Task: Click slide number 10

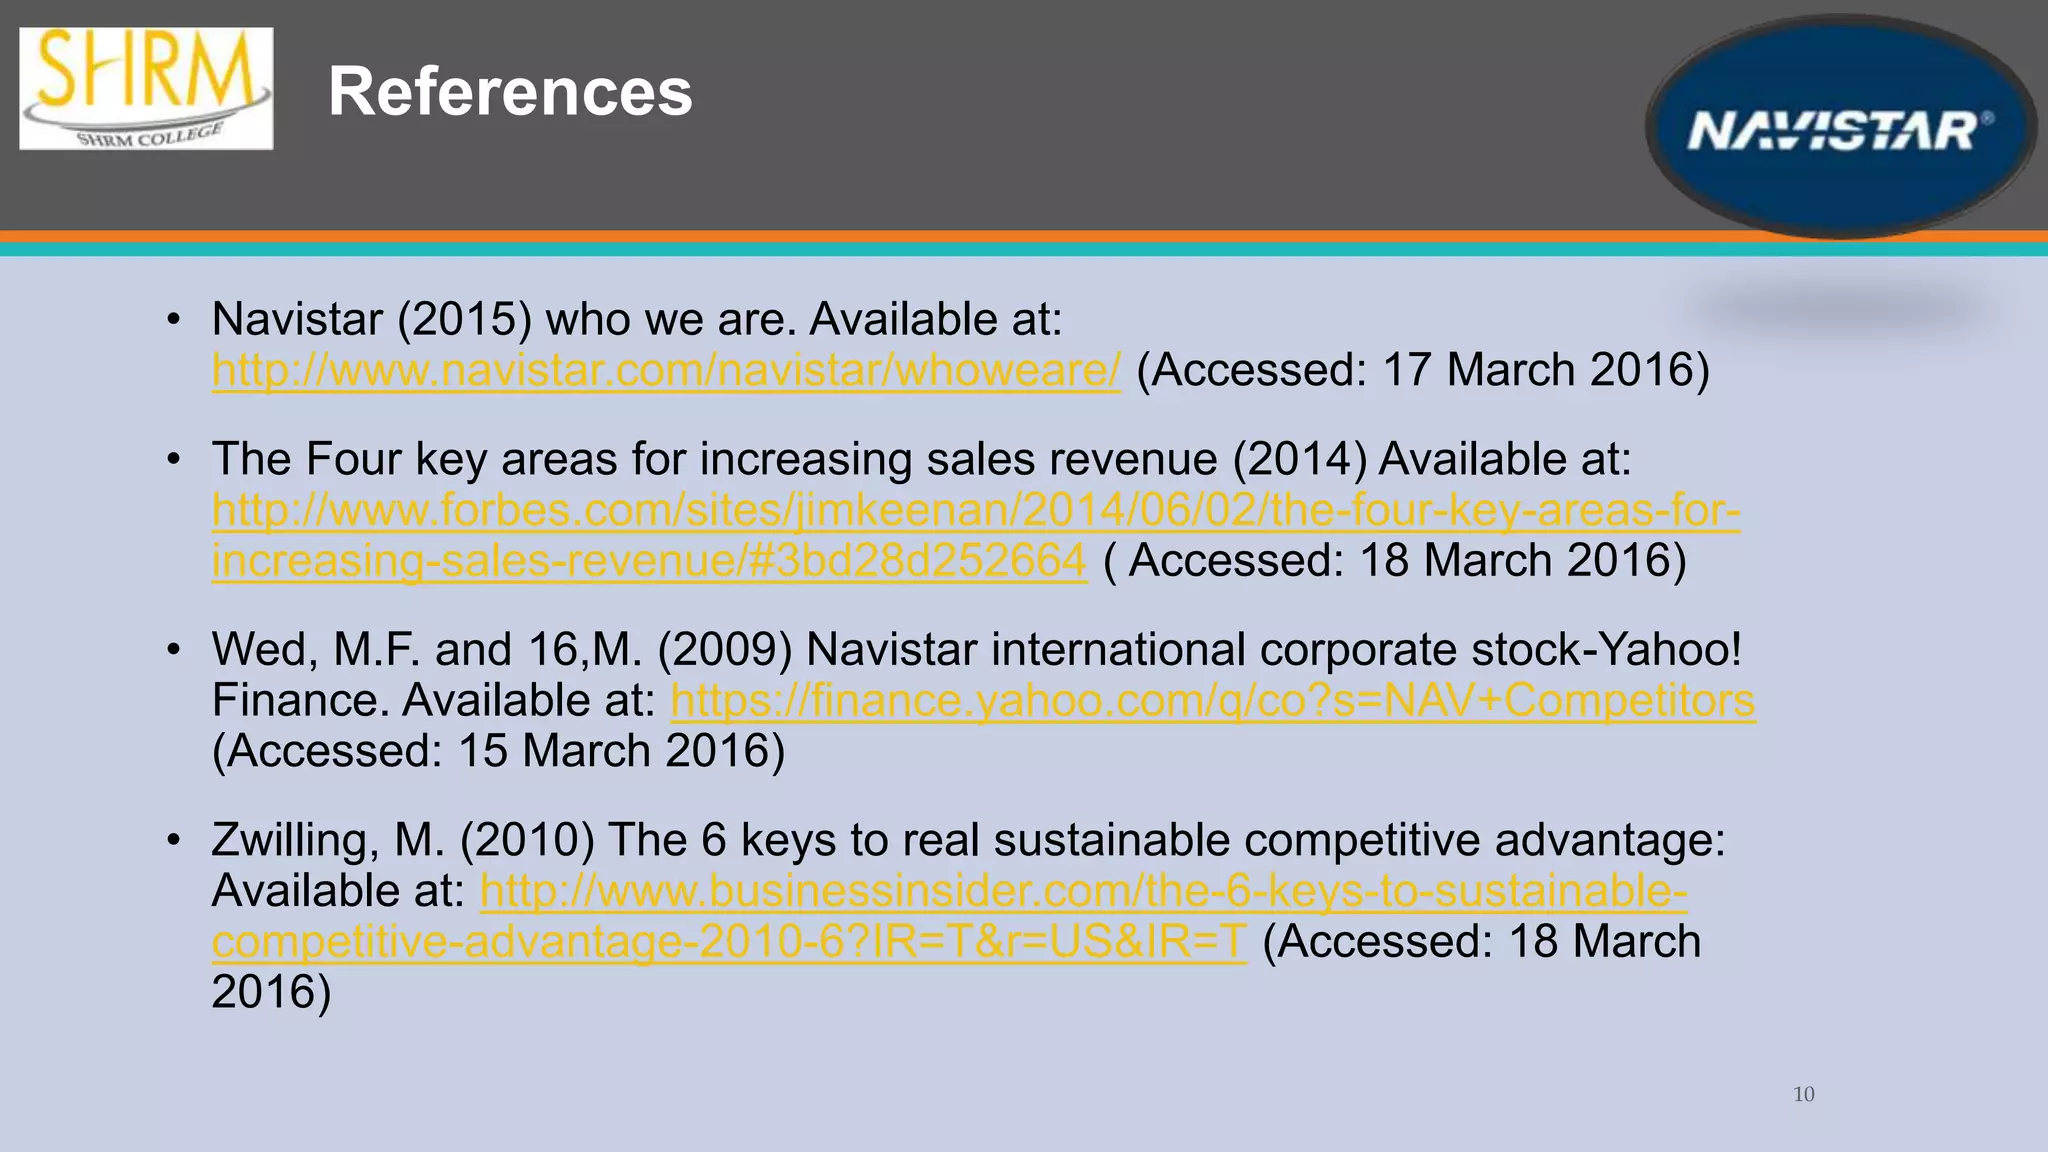Action: coord(1803,1094)
